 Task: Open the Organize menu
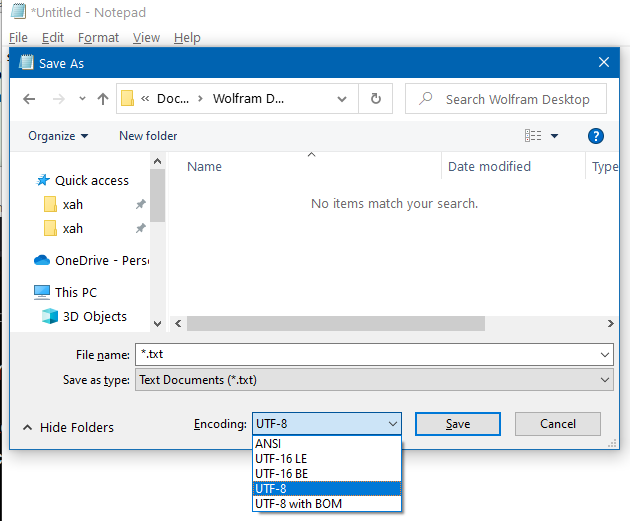click(58, 136)
